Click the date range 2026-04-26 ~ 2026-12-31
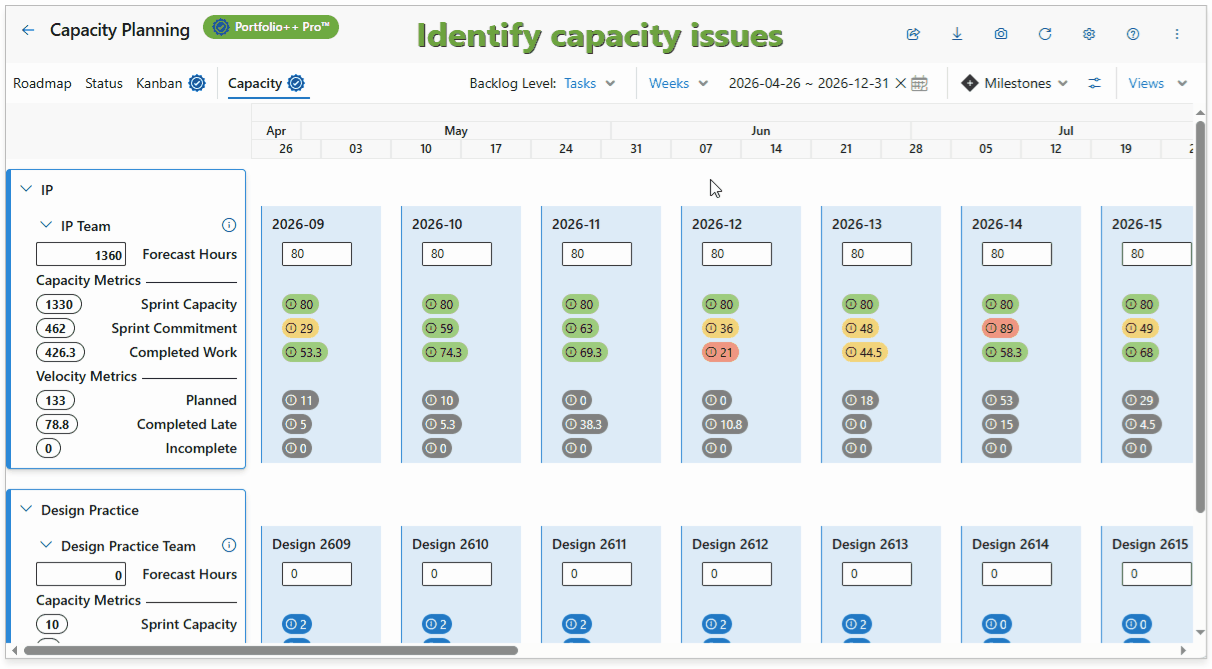 (x=809, y=83)
